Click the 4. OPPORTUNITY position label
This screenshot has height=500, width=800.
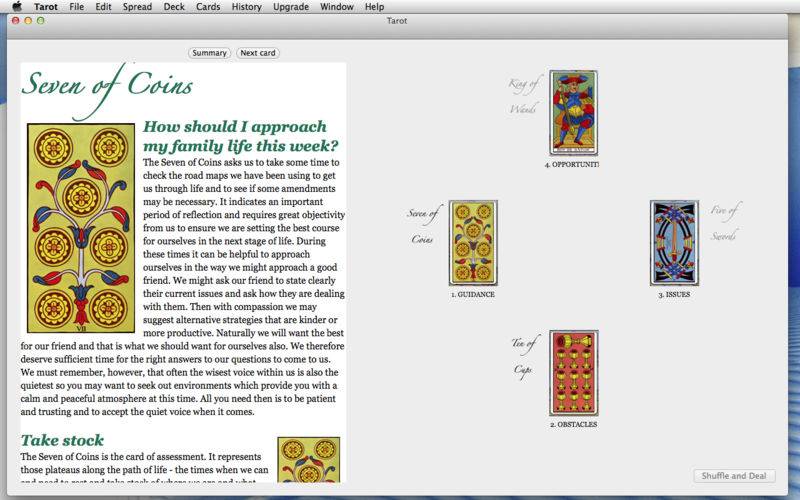pos(571,165)
